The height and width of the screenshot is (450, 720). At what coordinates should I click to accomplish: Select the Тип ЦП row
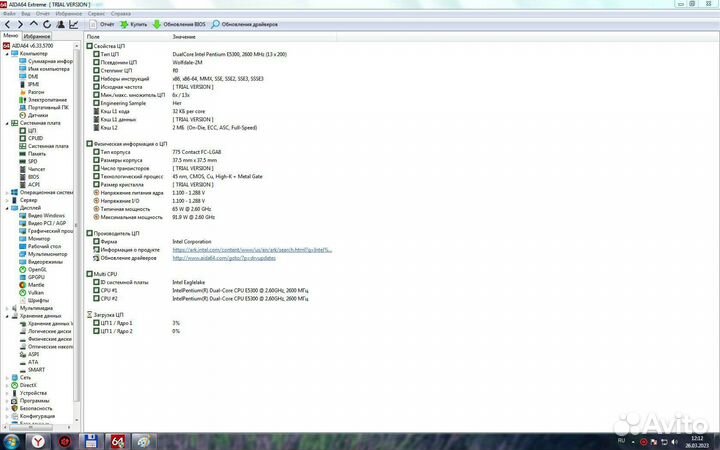coord(190,54)
